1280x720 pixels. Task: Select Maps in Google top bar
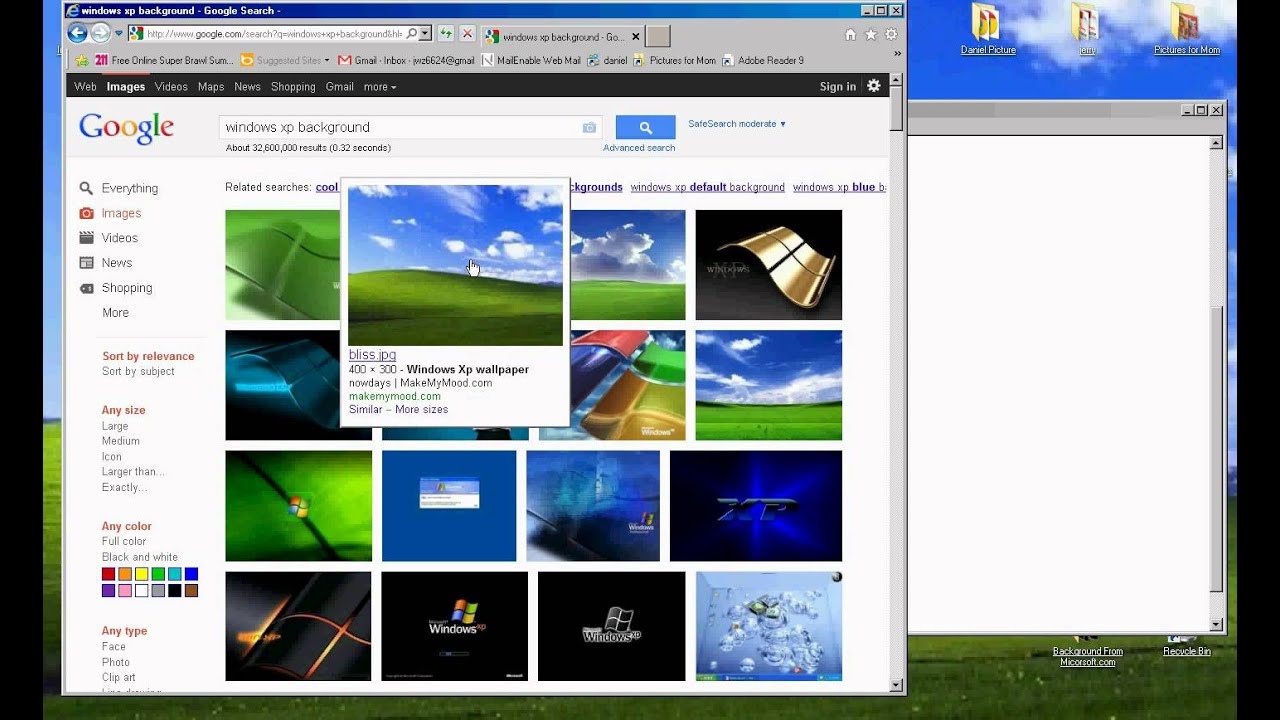point(211,87)
